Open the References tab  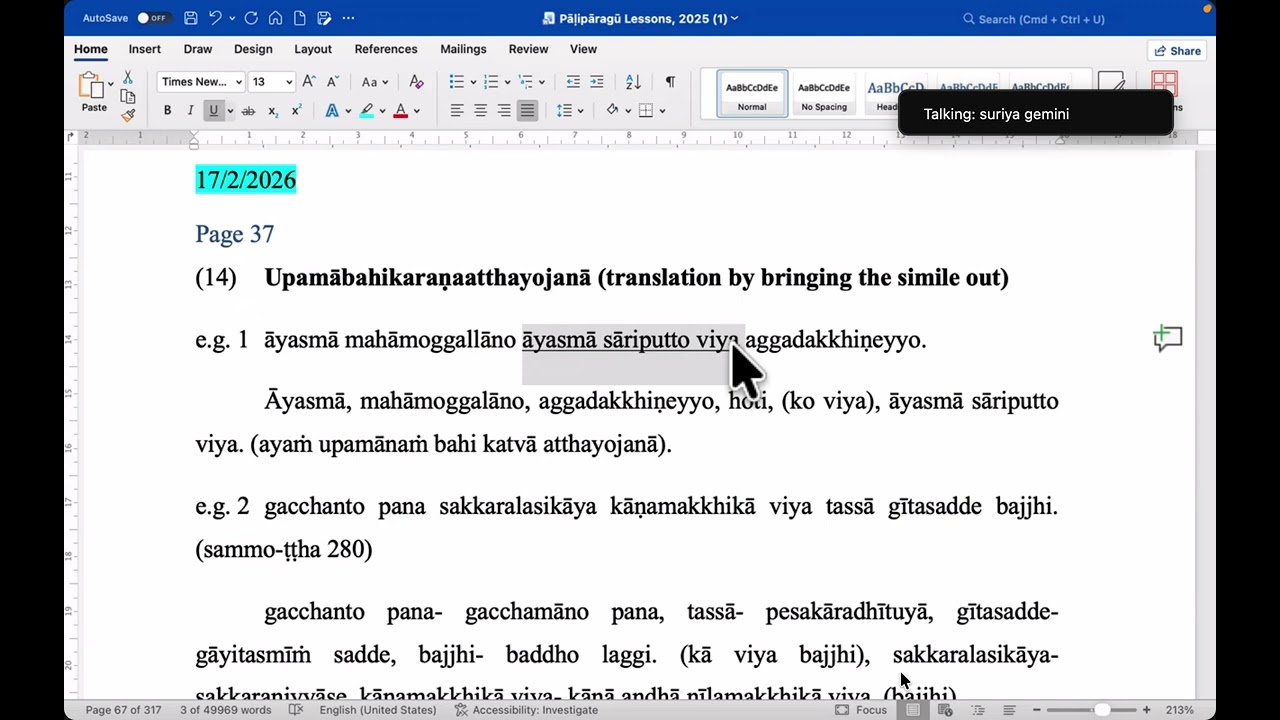point(386,49)
